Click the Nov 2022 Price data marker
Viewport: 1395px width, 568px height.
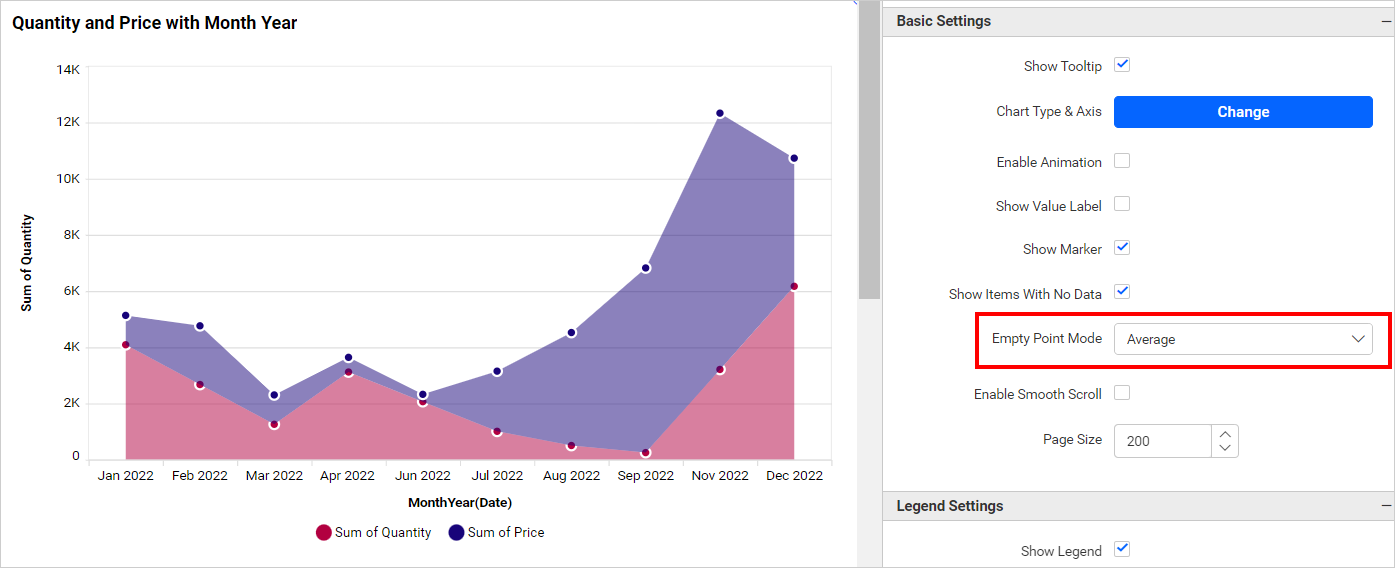point(720,114)
